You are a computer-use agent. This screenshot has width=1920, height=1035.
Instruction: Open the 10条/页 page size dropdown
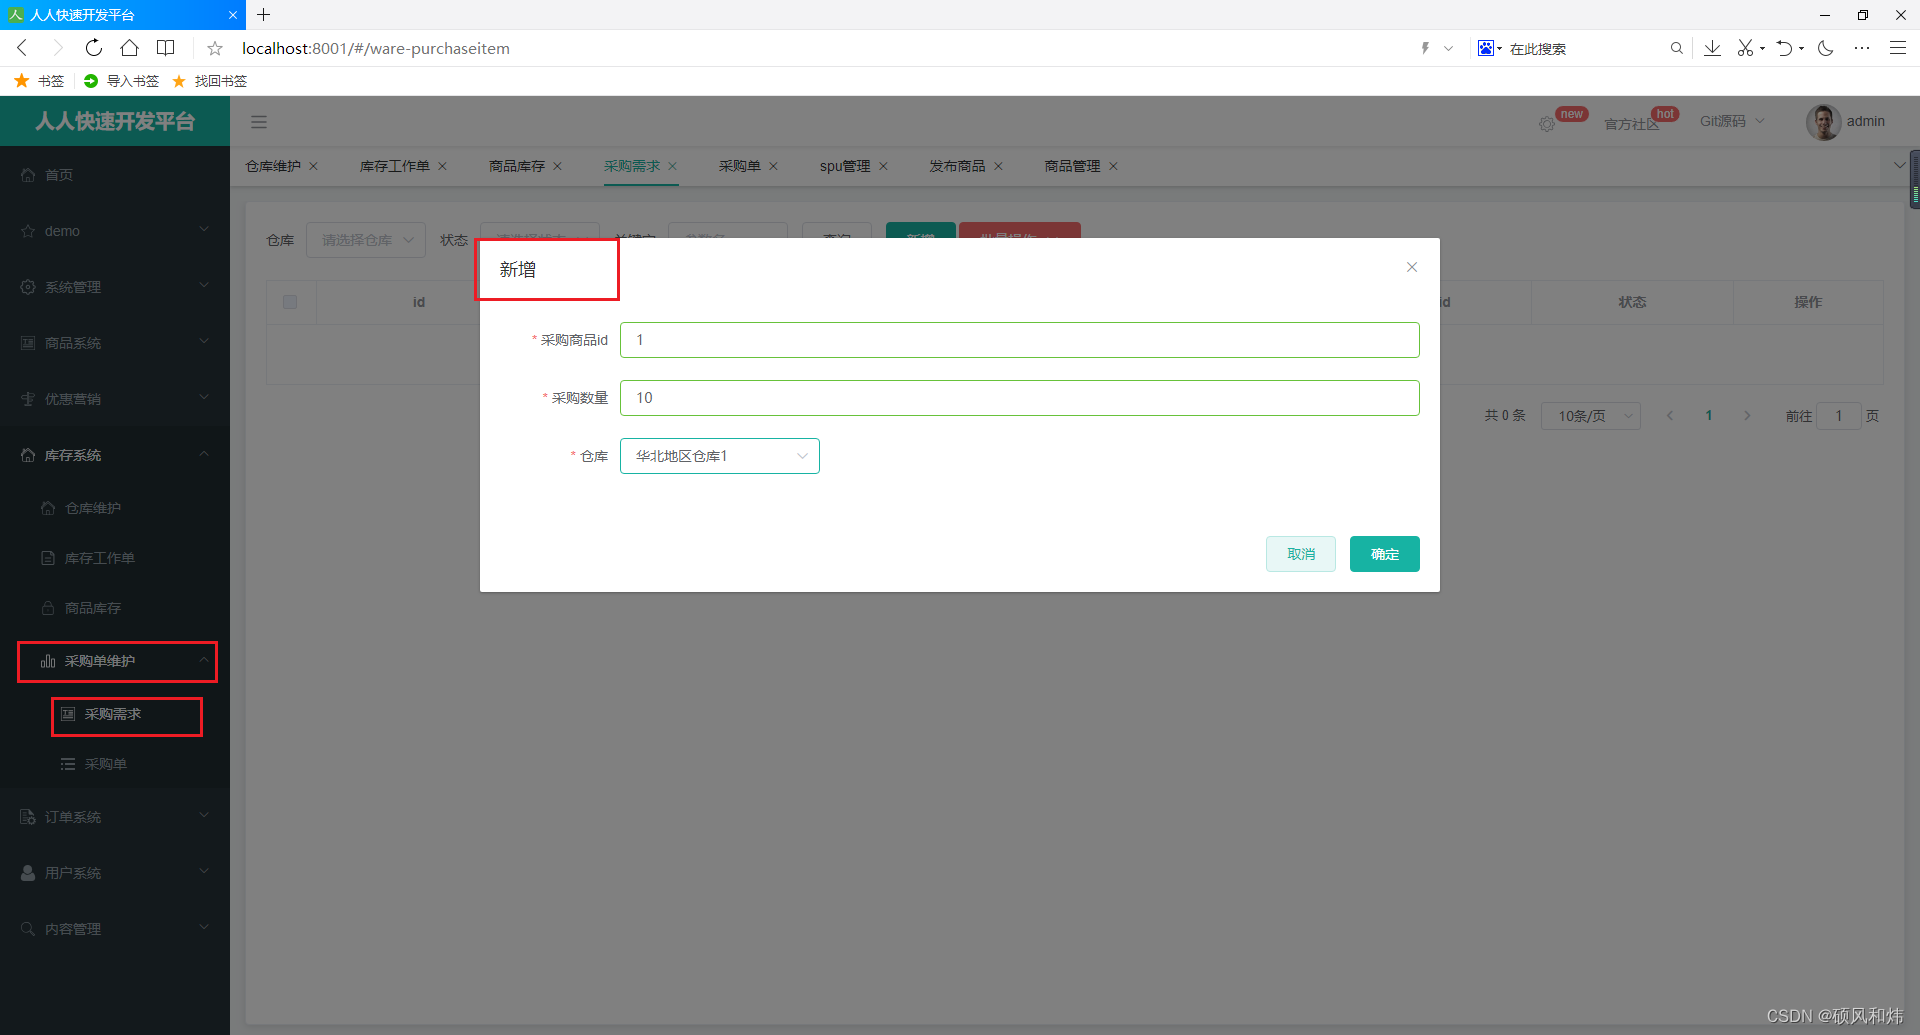coord(1590,416)
